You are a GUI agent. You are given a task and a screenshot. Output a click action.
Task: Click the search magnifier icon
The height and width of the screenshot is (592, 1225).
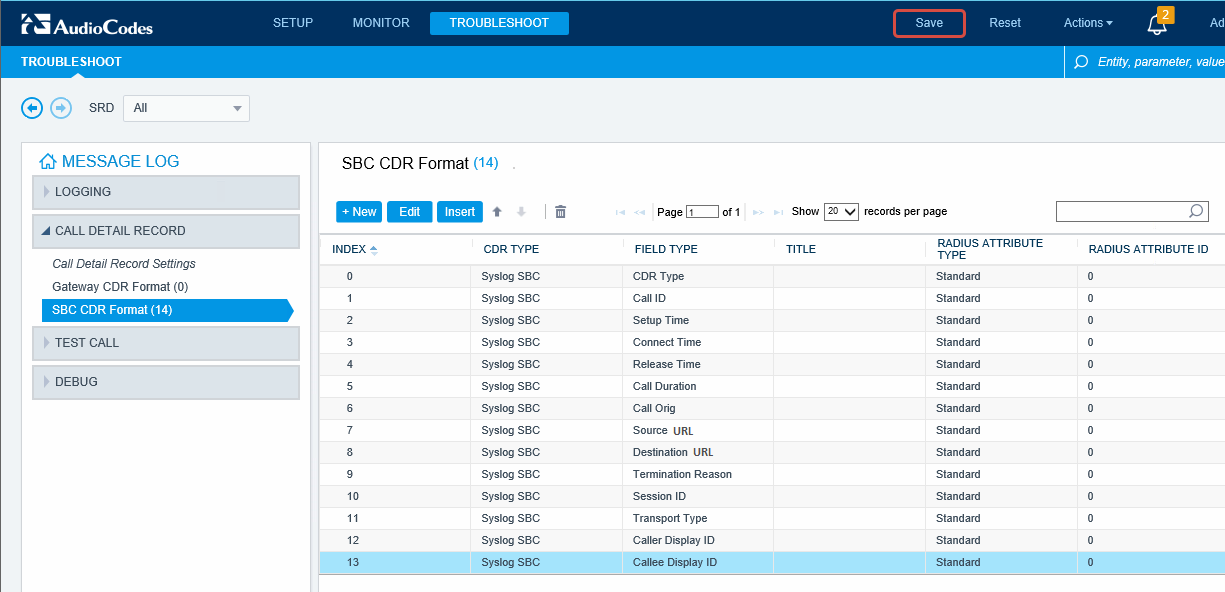[1196, 211]
